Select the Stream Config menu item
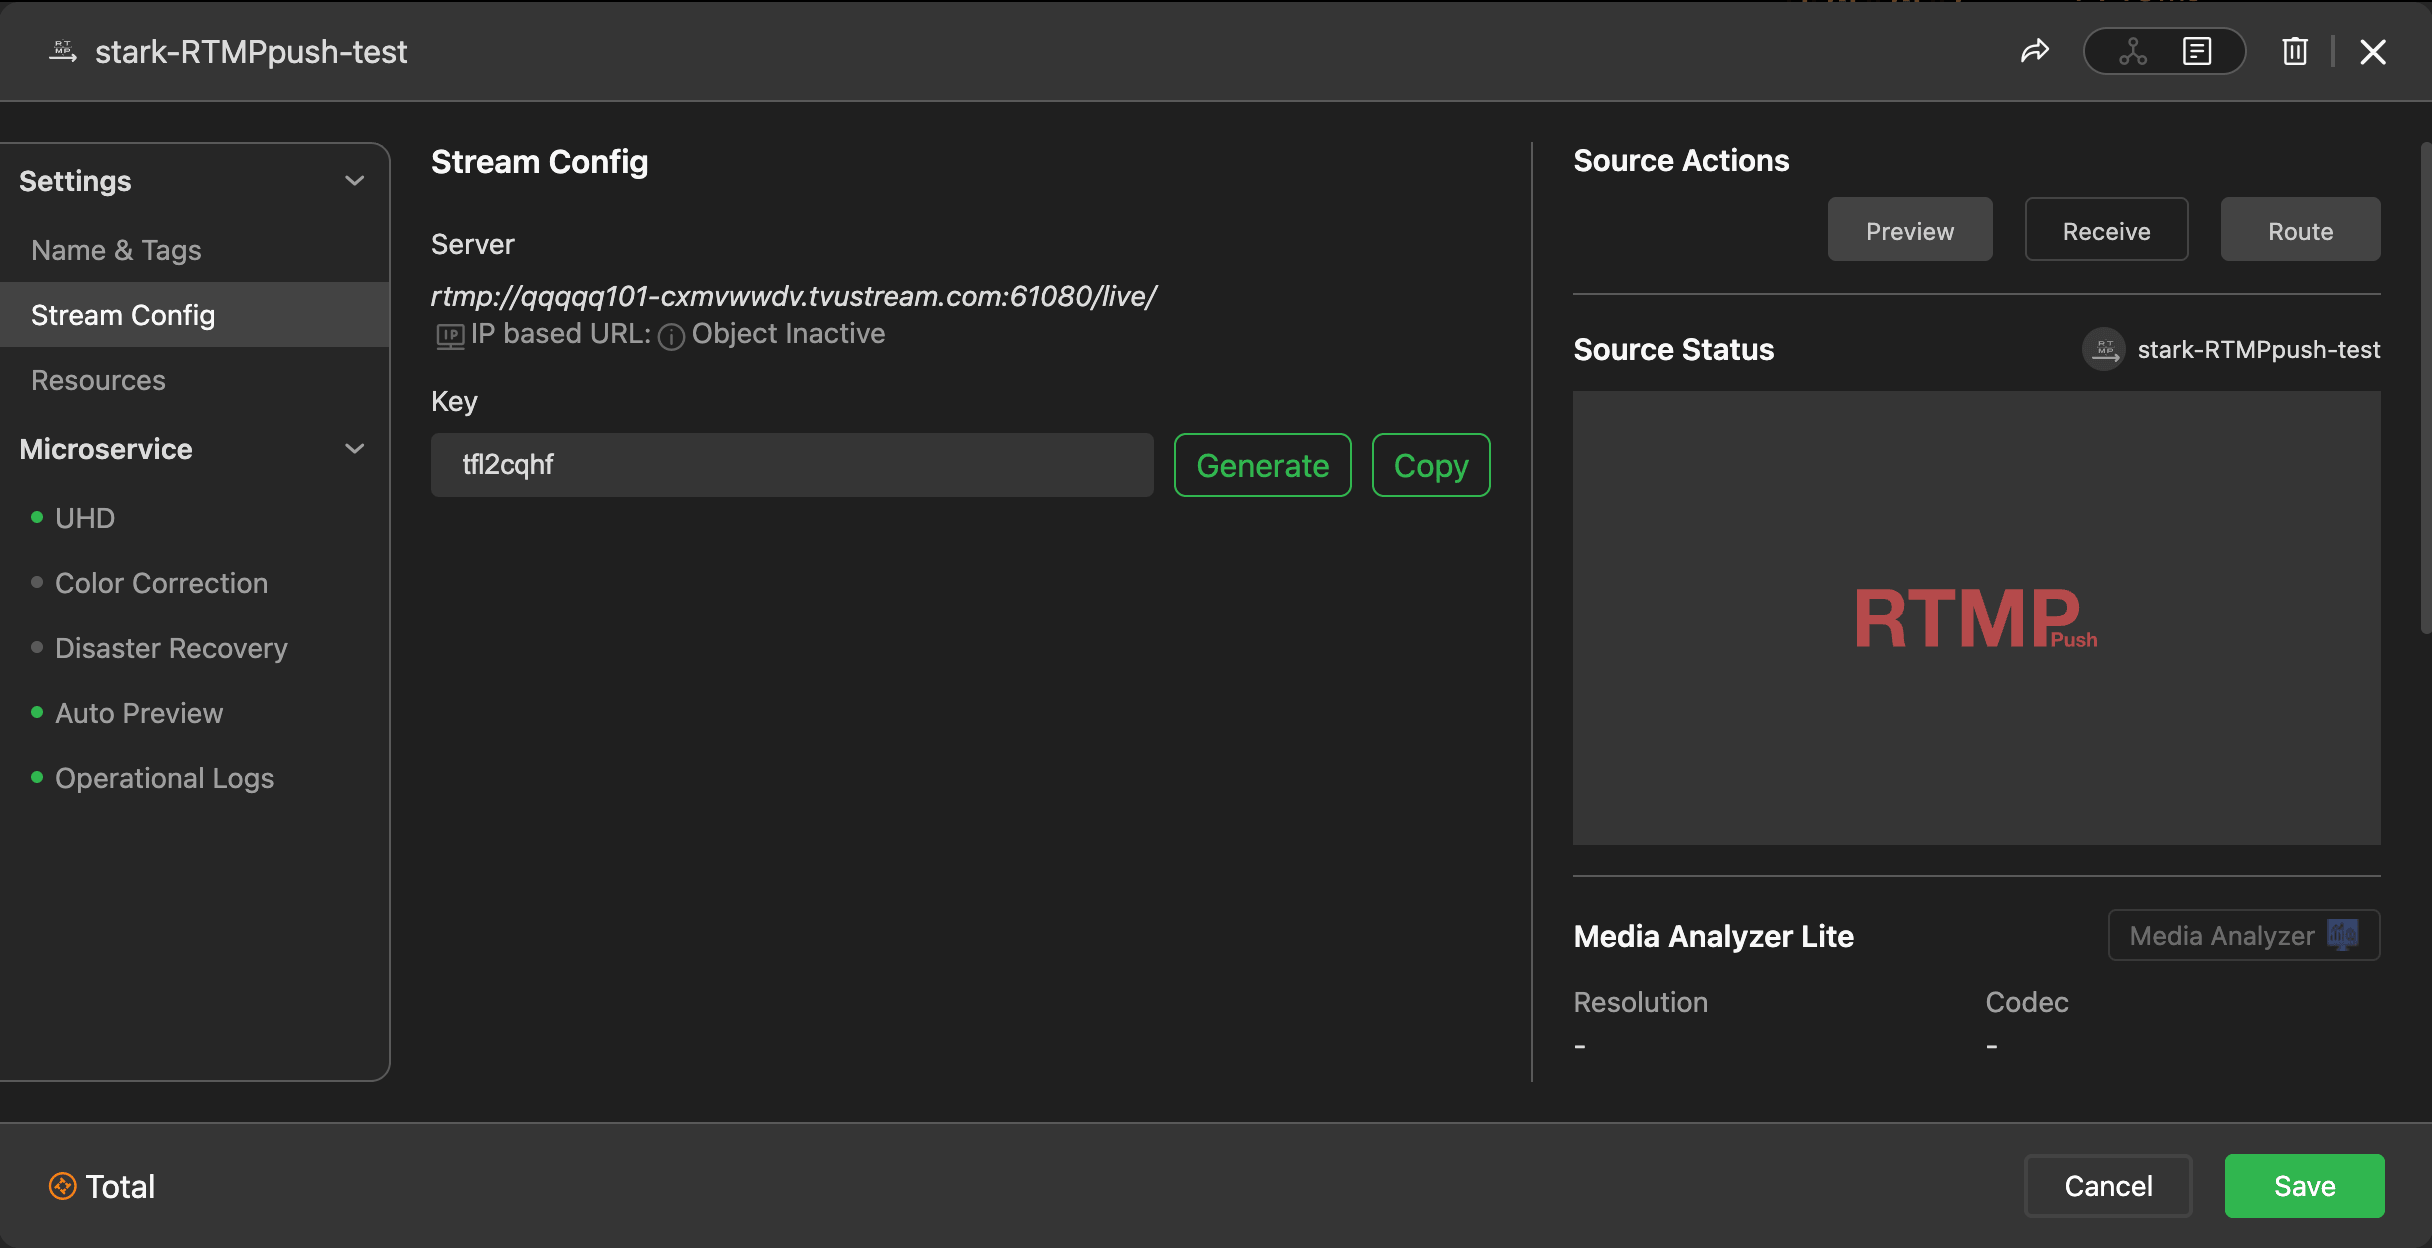 pos(195,315)
